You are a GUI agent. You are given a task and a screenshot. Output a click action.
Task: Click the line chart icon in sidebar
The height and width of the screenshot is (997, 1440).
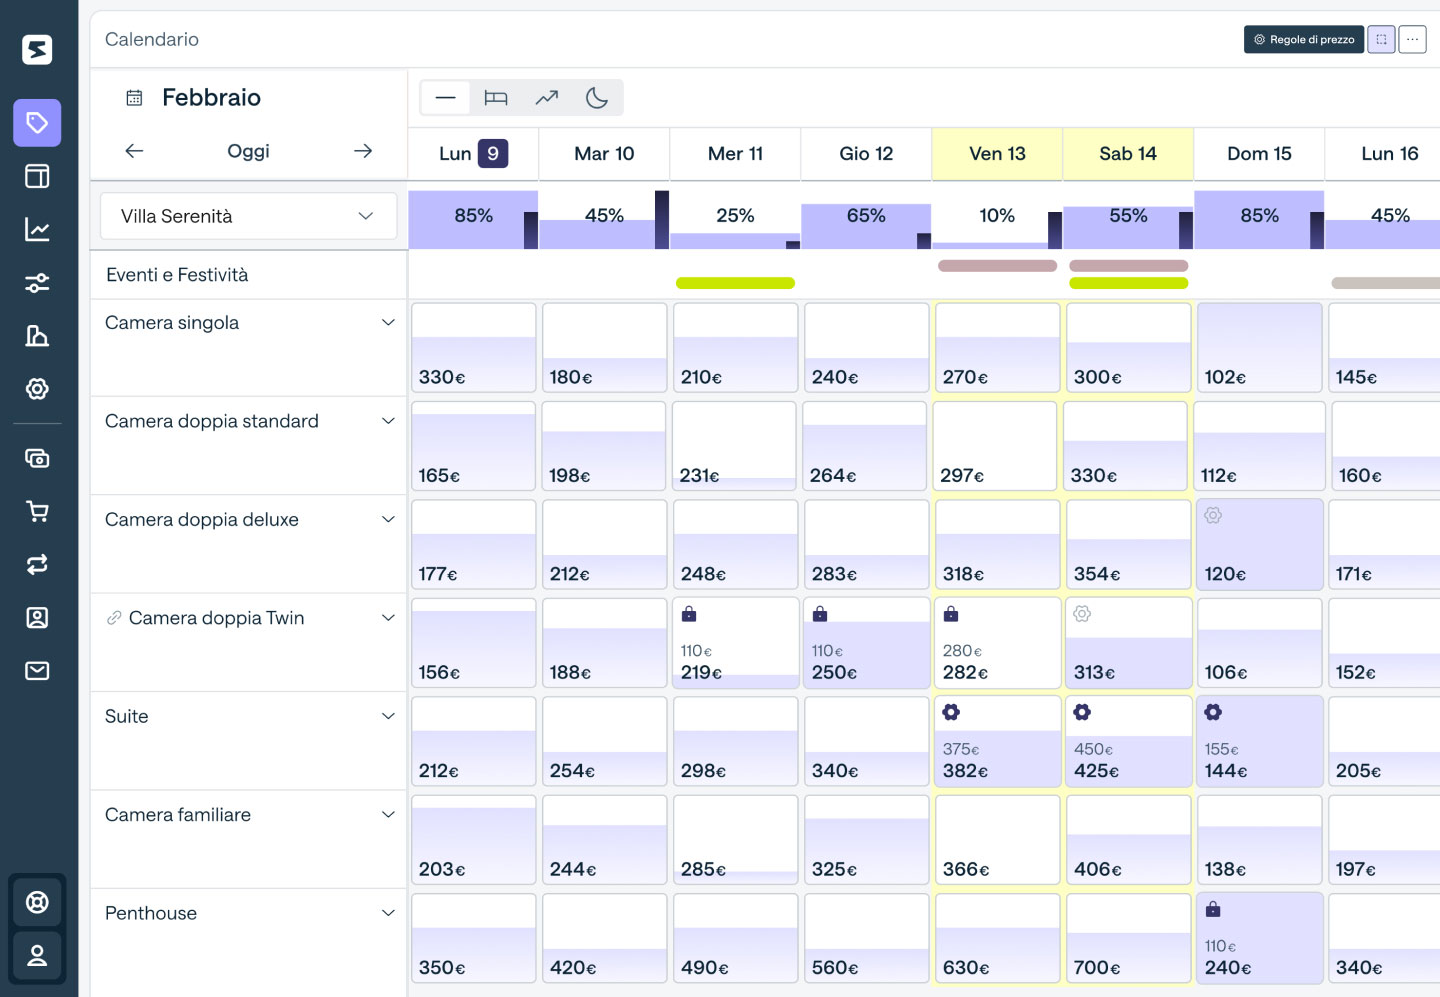point(37,230)
